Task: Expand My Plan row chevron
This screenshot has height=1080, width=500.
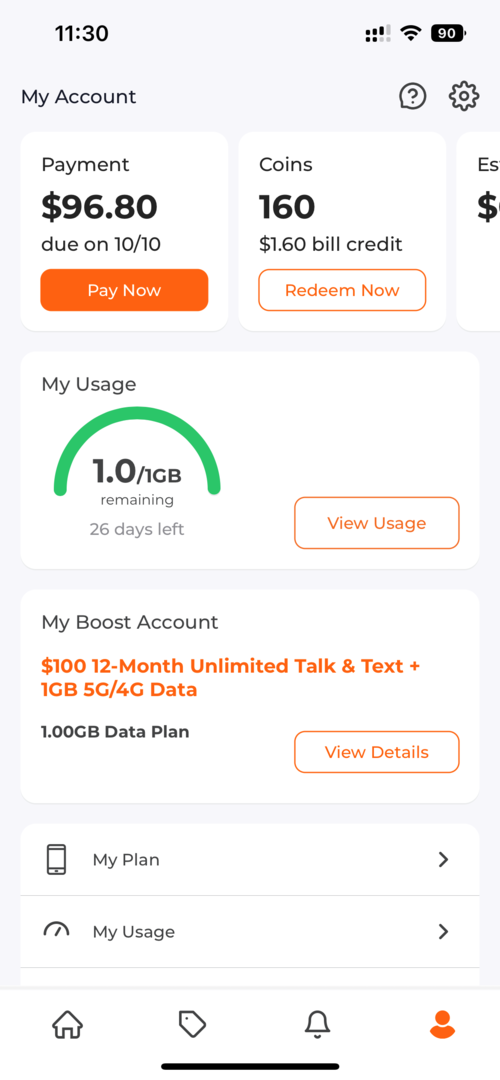Action: [x=444, y=860]
